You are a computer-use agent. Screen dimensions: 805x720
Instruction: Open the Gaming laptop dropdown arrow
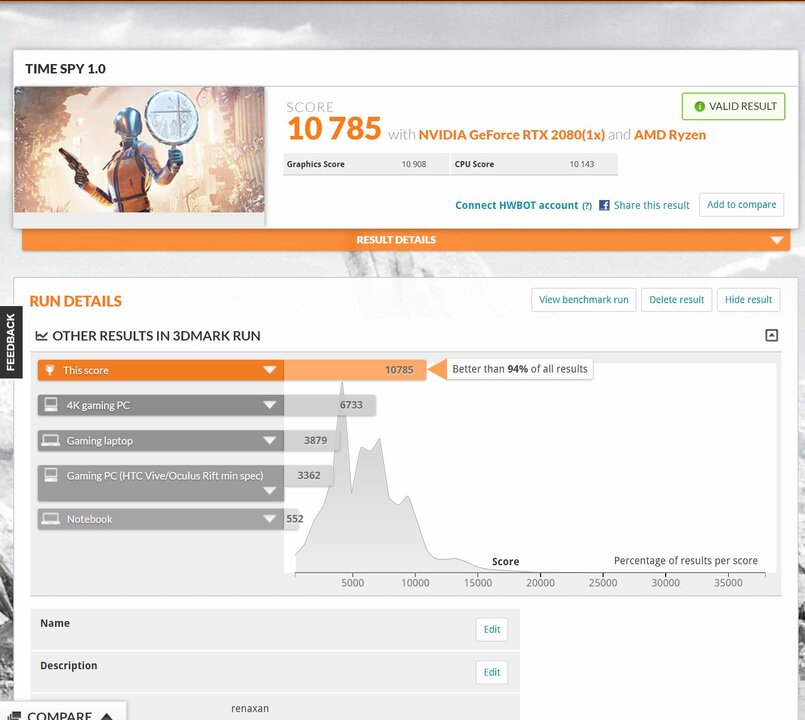270,440
